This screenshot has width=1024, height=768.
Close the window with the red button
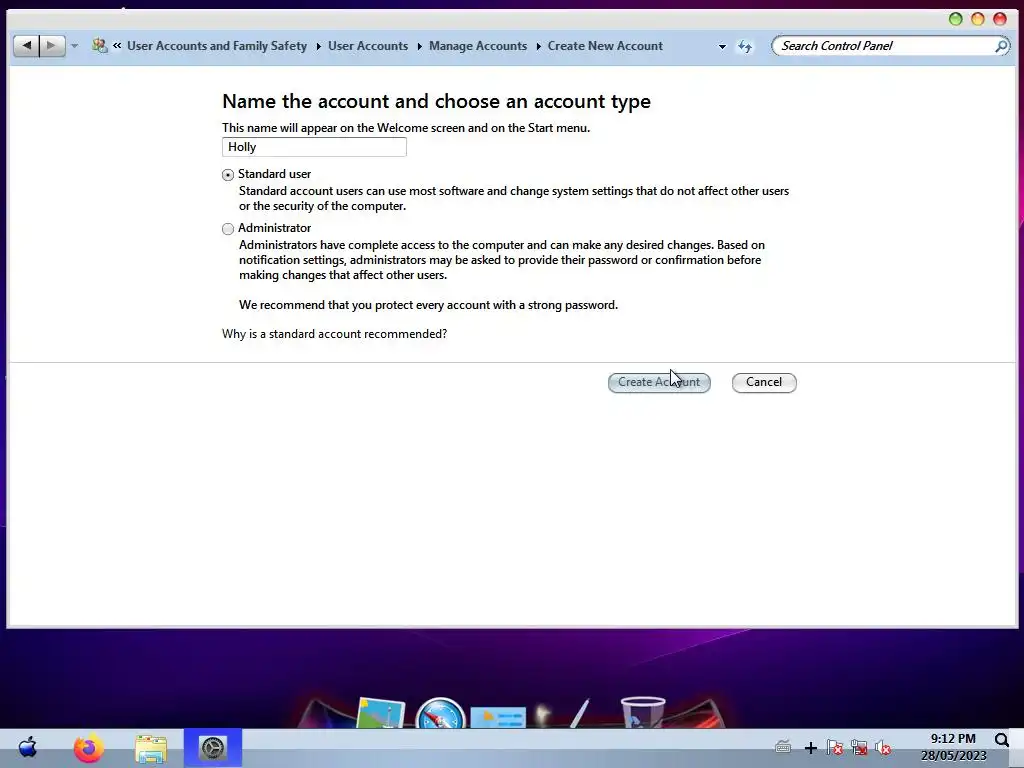(x=1000, y=18)
